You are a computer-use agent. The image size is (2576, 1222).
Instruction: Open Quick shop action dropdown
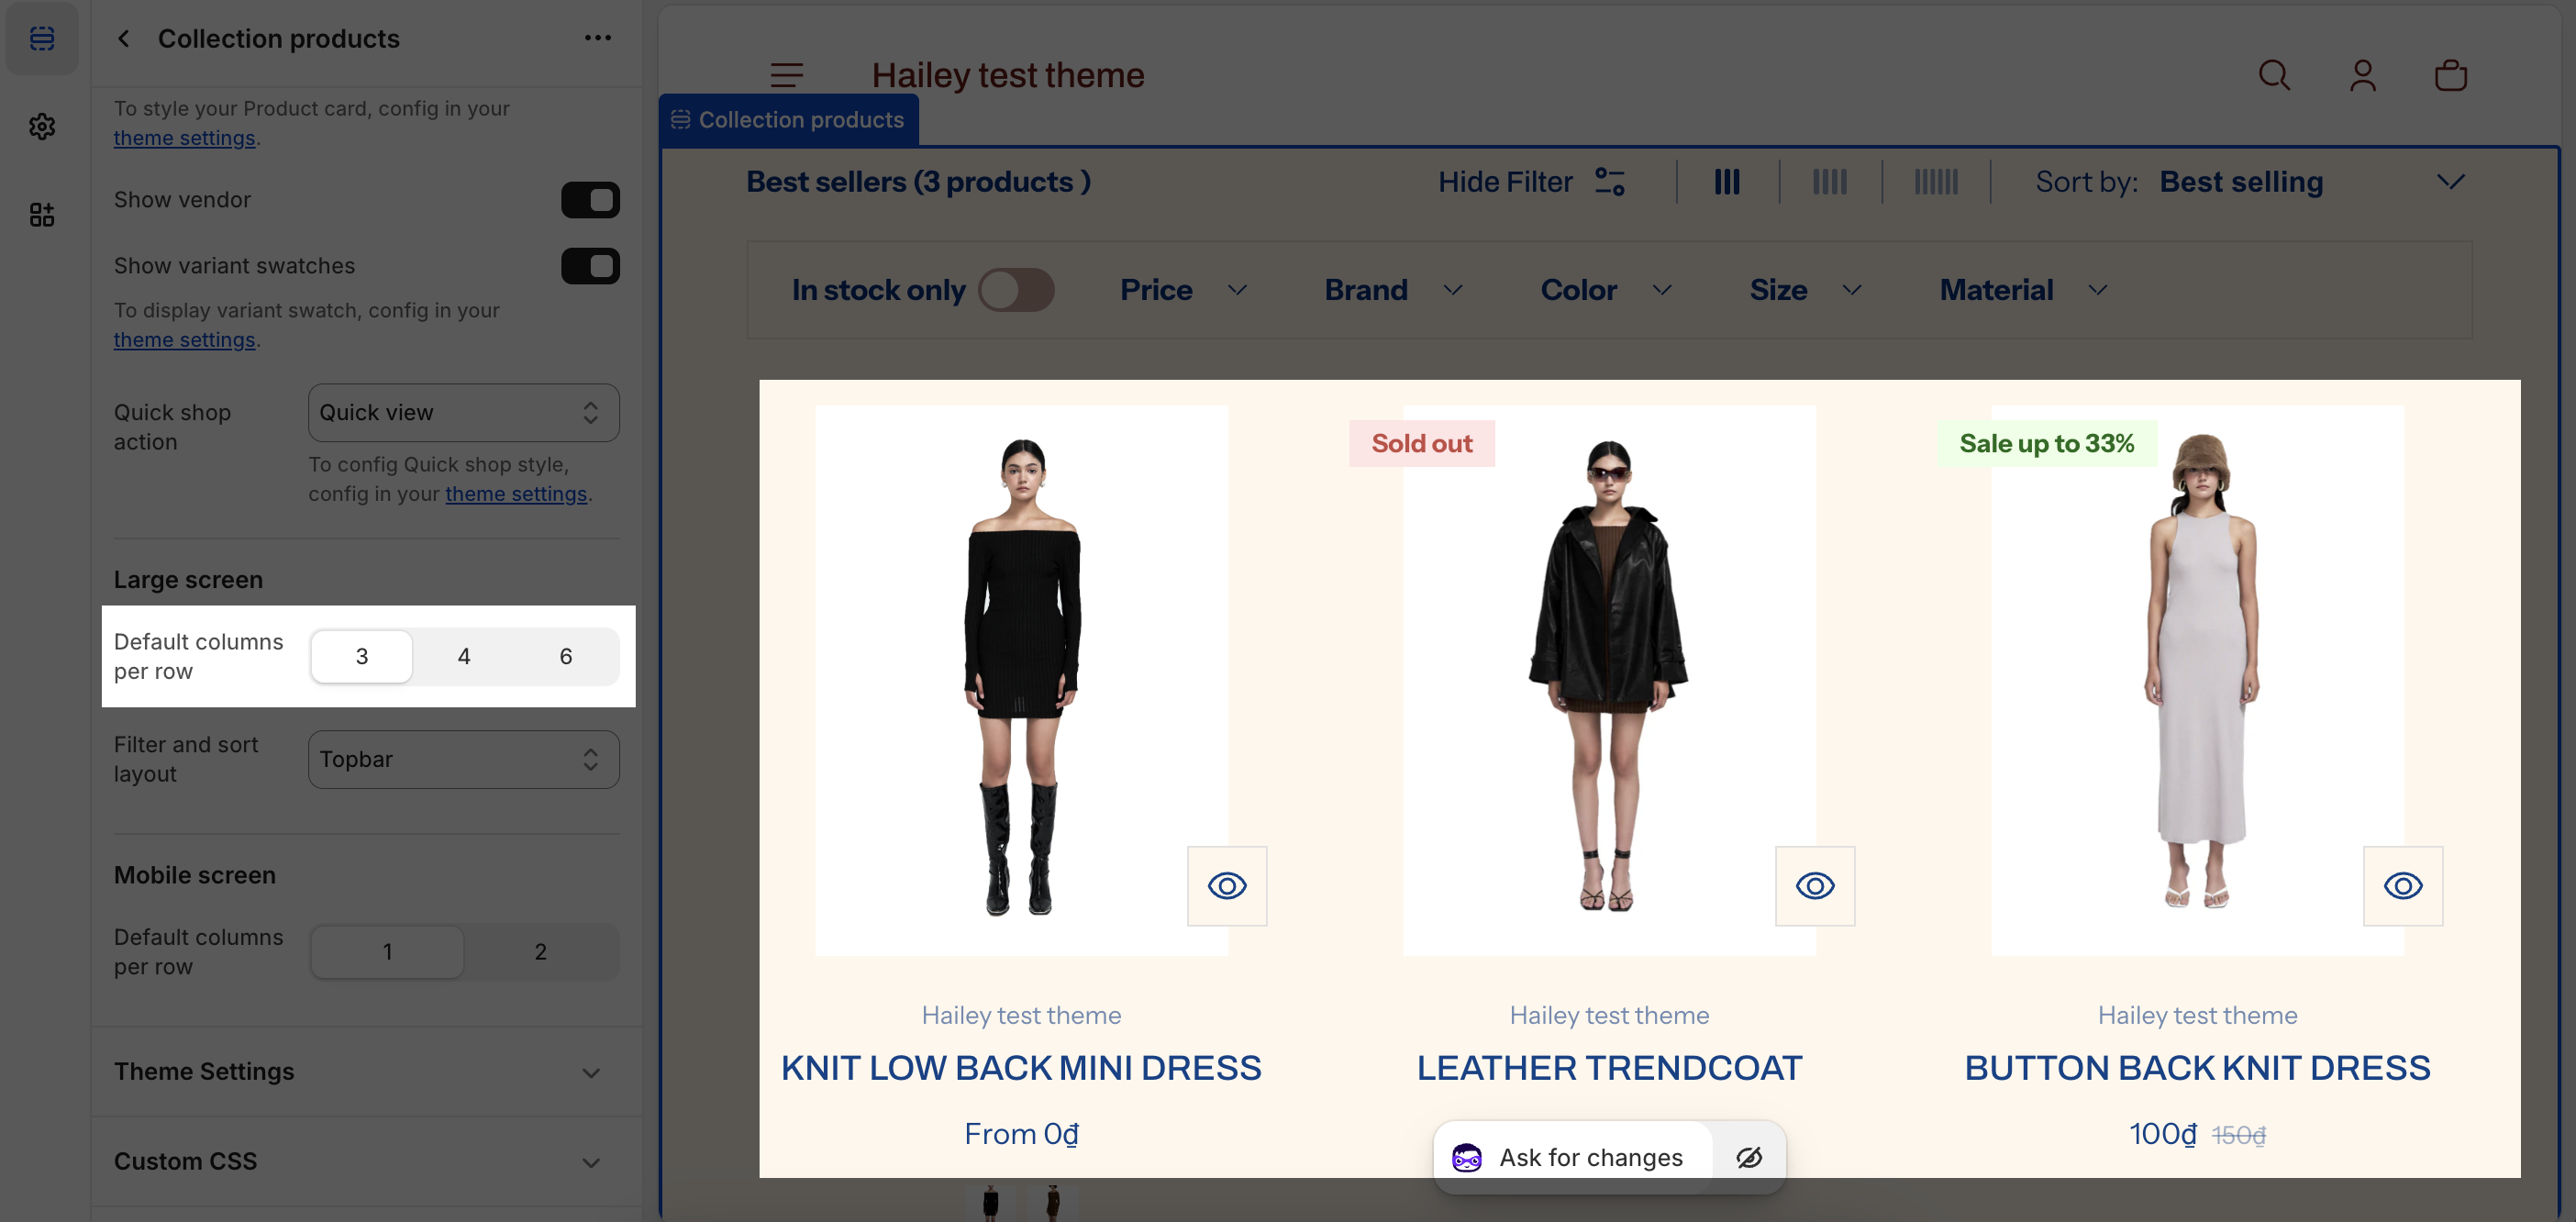click(x=463, y=413)
